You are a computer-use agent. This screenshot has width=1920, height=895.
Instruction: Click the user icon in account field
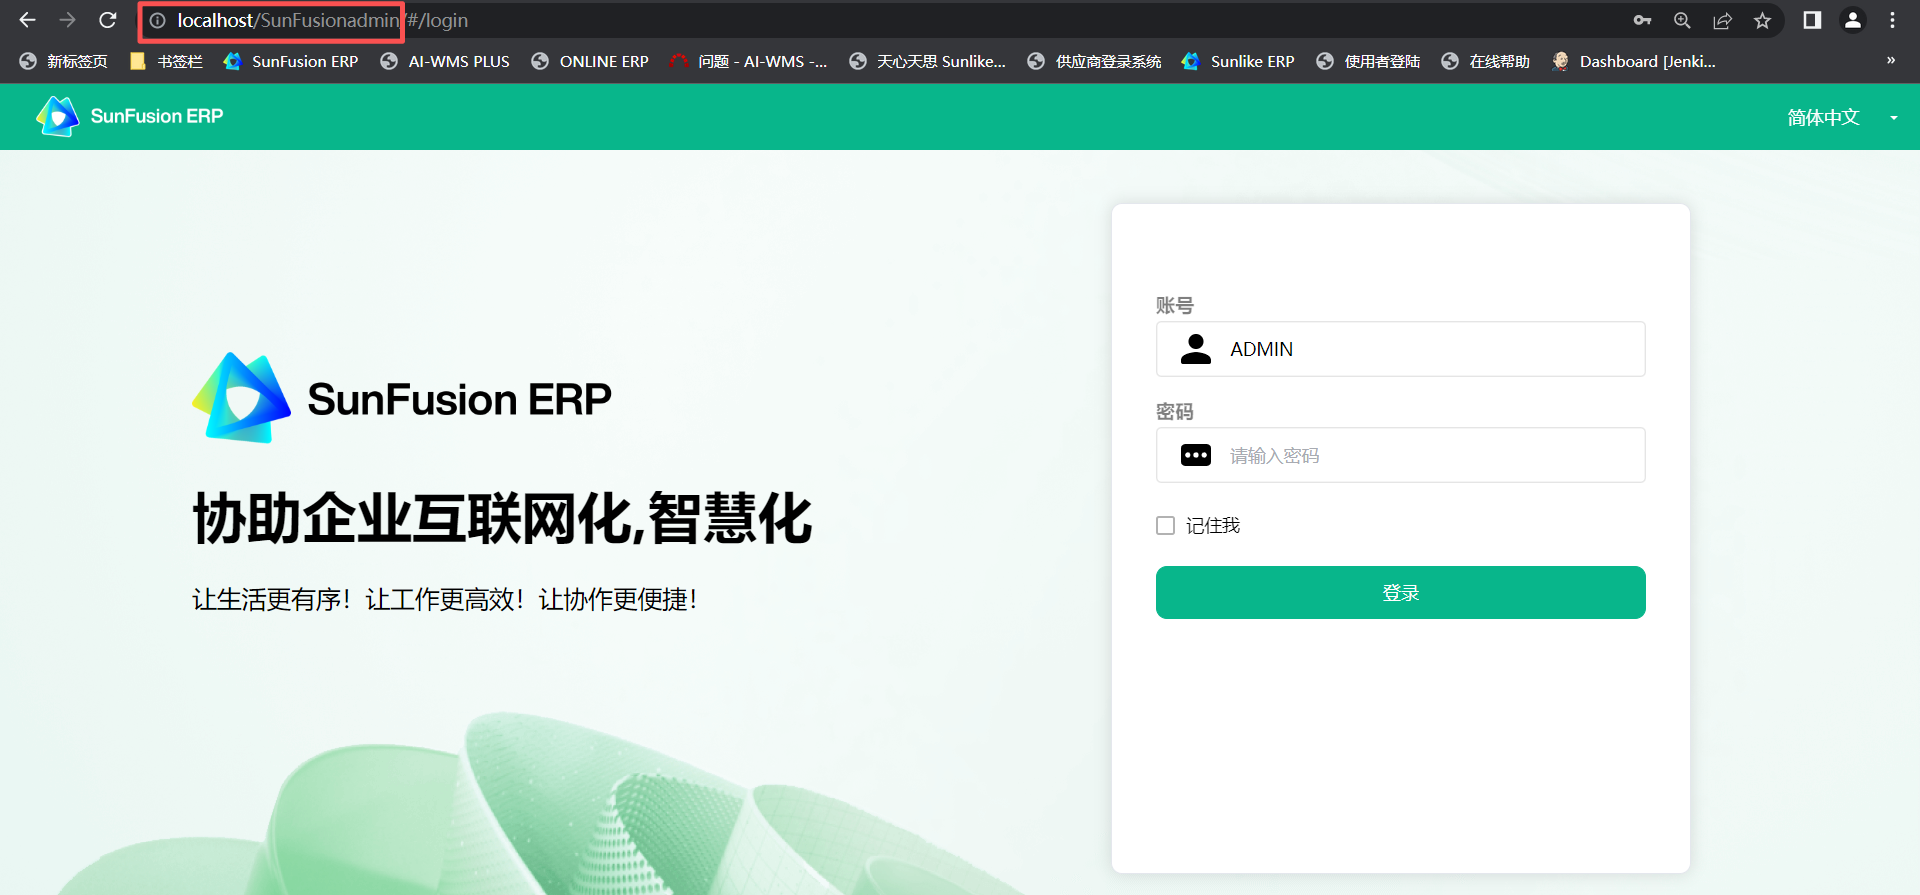[1196, 349]
